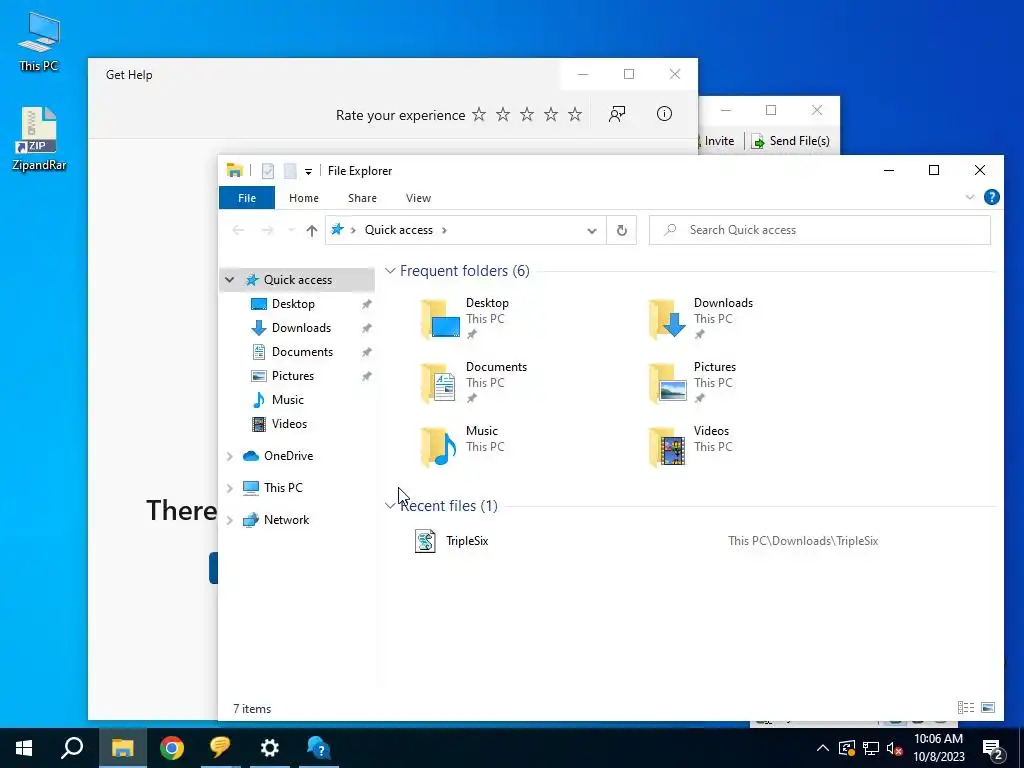
Task: Select Downloads in the navigation pane
Action: point(301,328)
